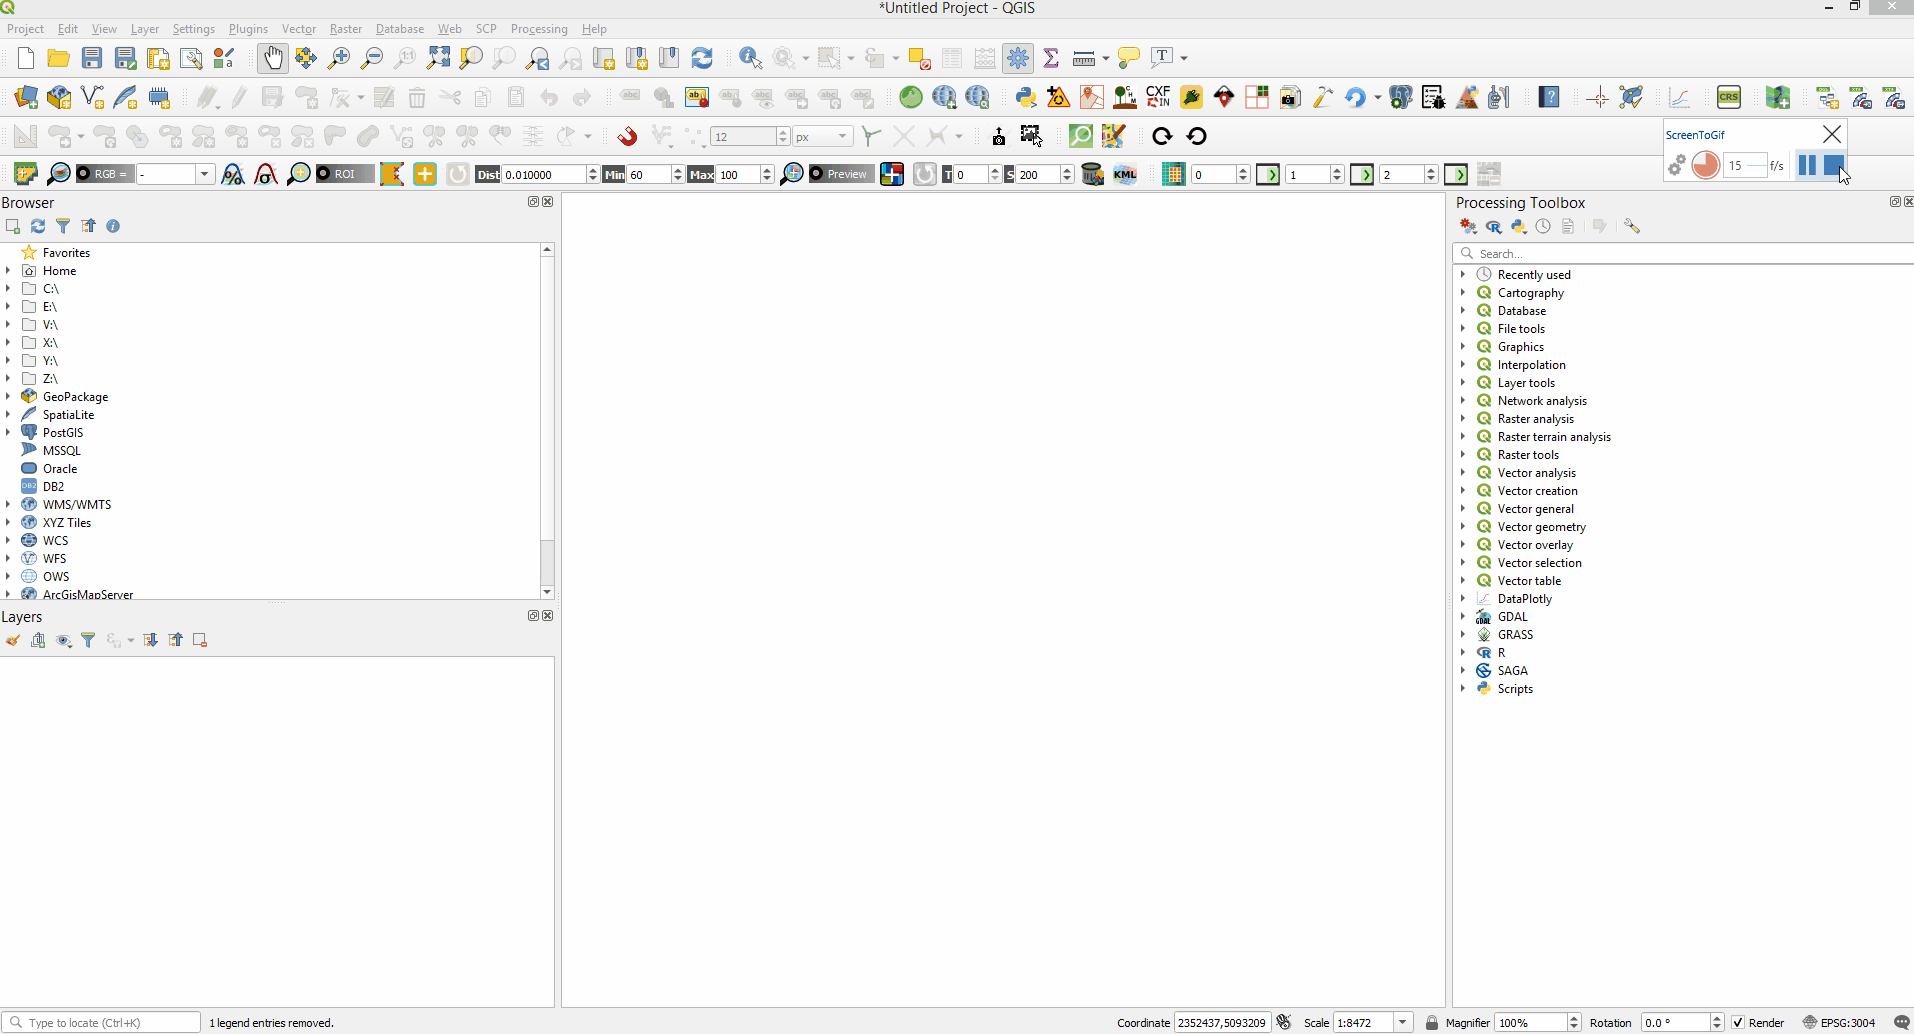1914x1034 pixels.
Task: Open Layer Styling panel icon in Layers
Action: coord(13,640)
